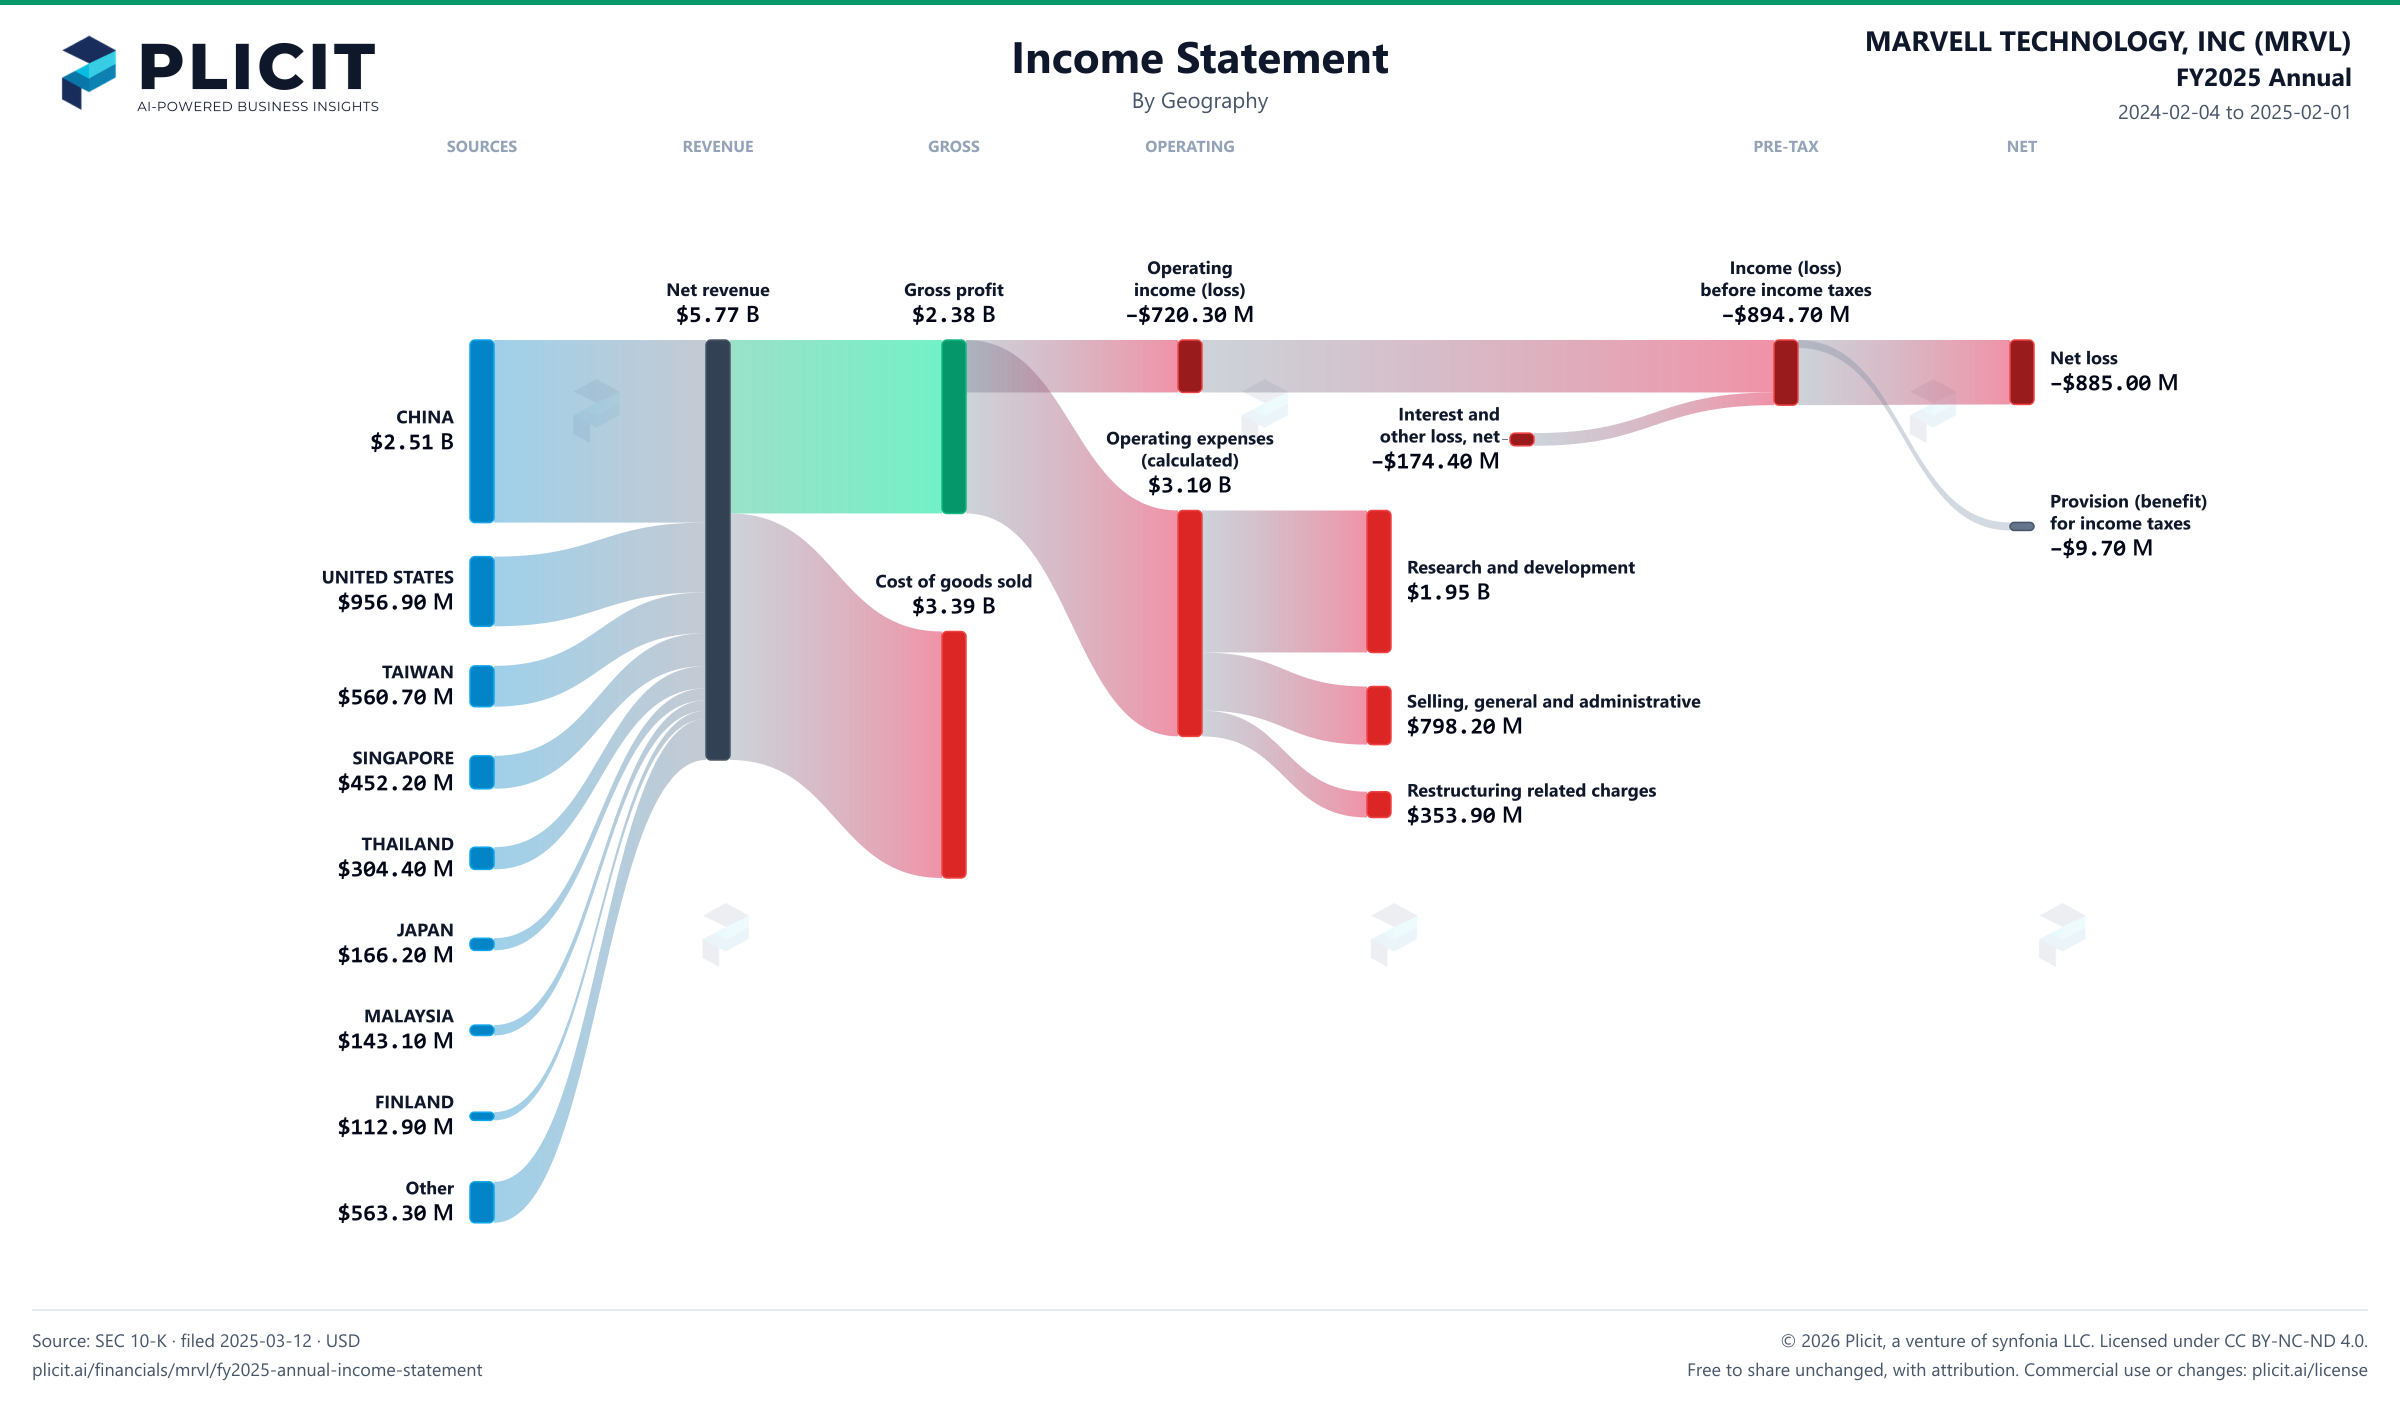The image size is (2400, 1401).
Task: Select the Other geography source bar
Action: [482, 1202]
